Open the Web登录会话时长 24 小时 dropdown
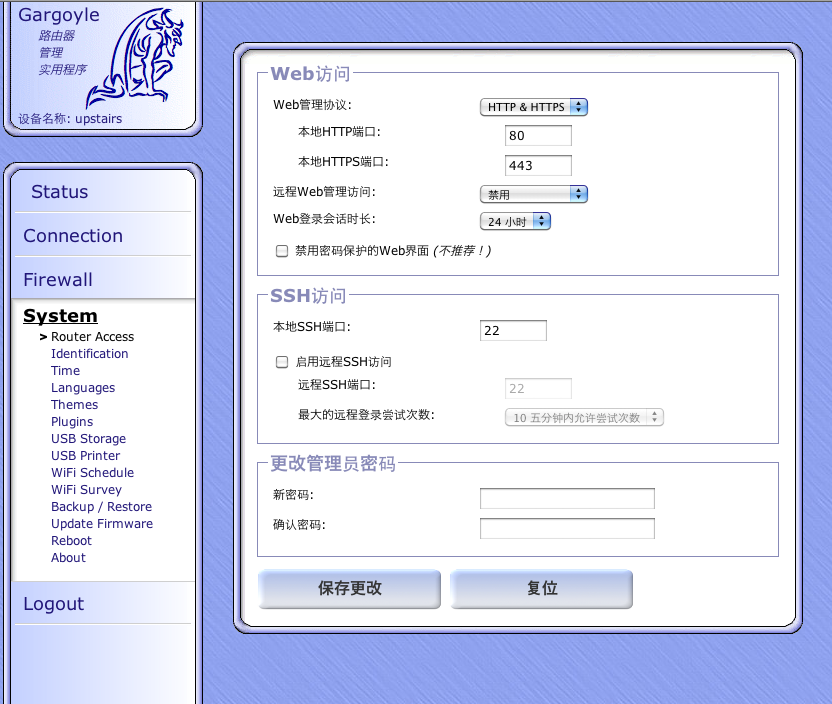The image size is (832, 704). 515,222
